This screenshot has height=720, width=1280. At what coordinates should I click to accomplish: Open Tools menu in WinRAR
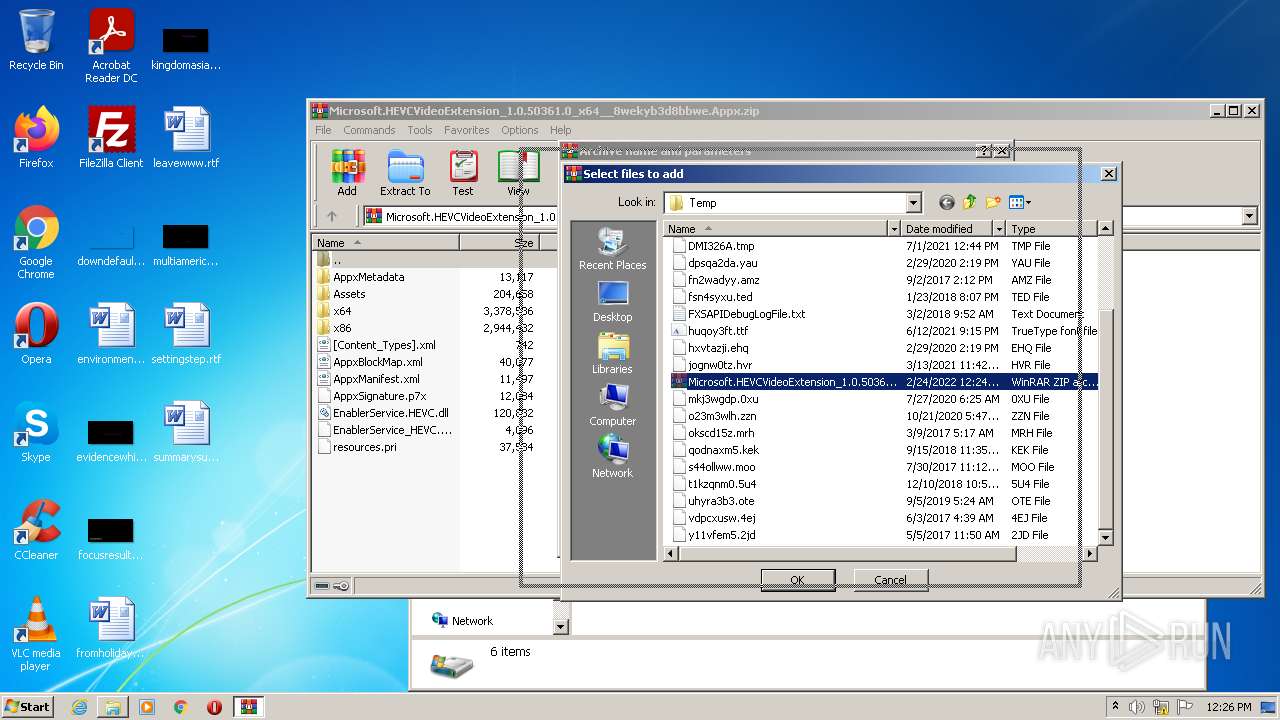point(420,130)
